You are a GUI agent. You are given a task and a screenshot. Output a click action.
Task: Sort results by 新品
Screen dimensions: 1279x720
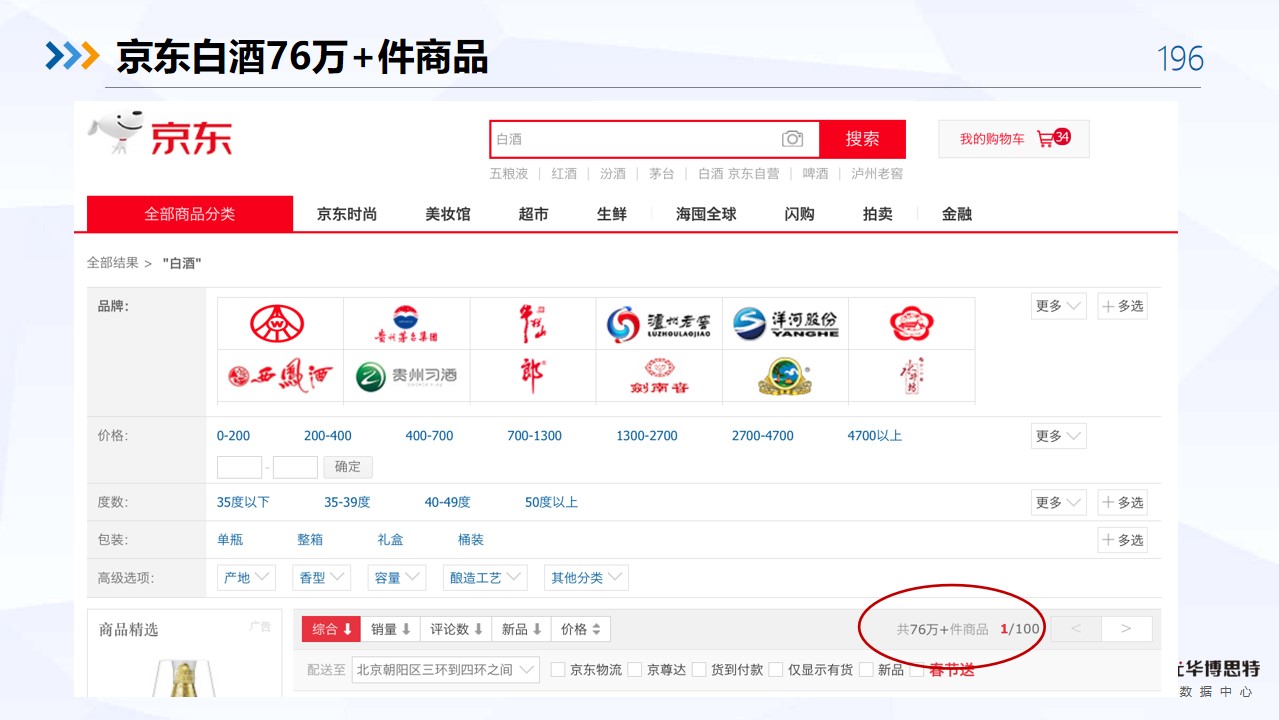tap(522, 629)
